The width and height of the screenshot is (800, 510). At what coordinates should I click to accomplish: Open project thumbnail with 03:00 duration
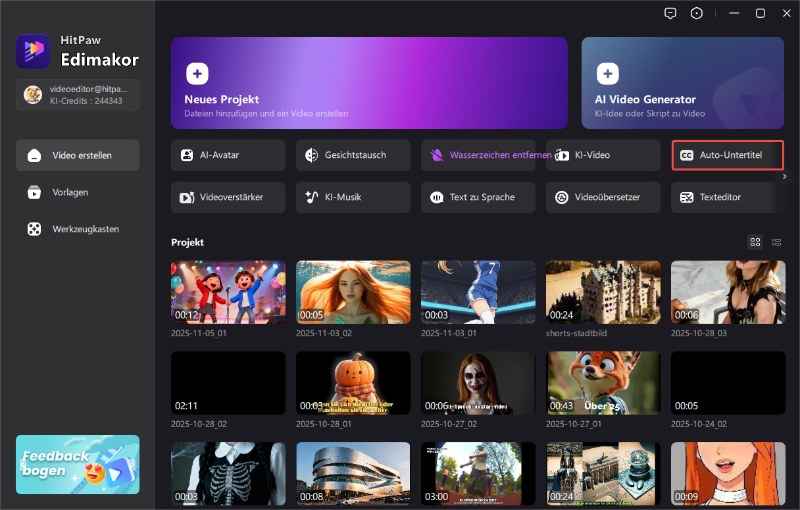(x=478, y=474)
